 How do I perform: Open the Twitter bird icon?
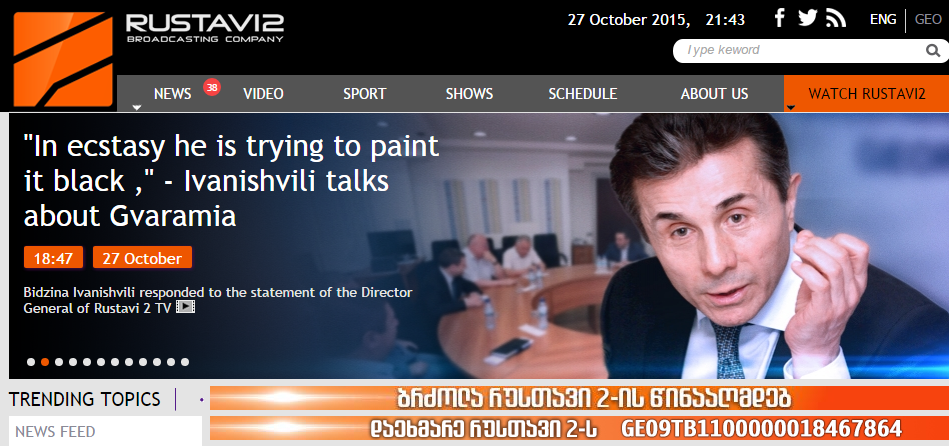click(x=807, y=18)
